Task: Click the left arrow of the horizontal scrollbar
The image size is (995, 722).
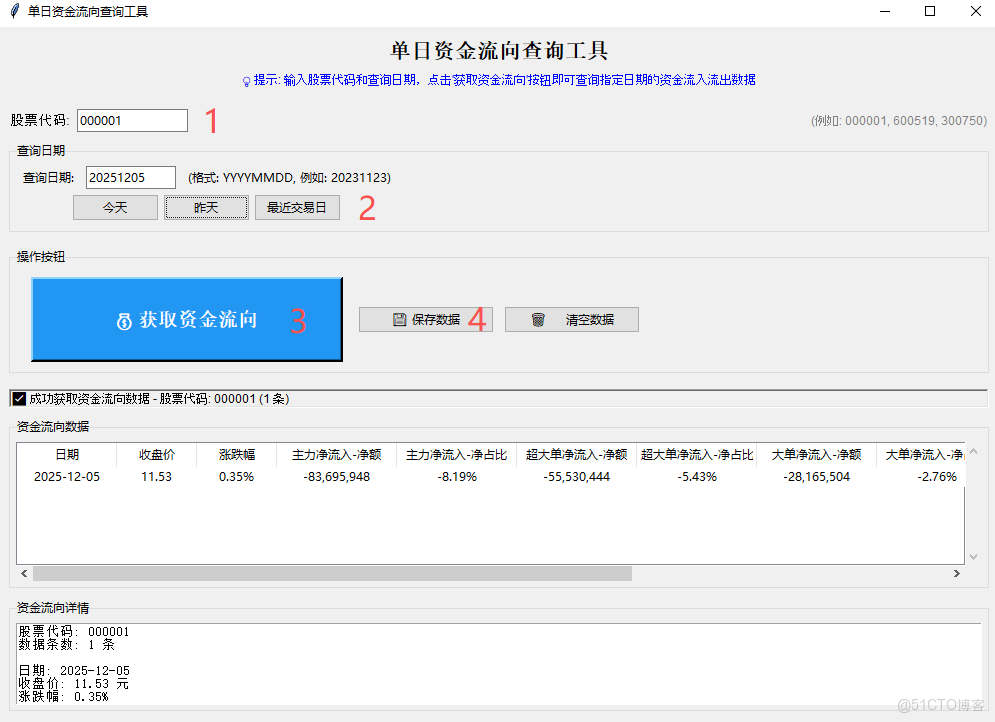Action: [x=23, y=573]
